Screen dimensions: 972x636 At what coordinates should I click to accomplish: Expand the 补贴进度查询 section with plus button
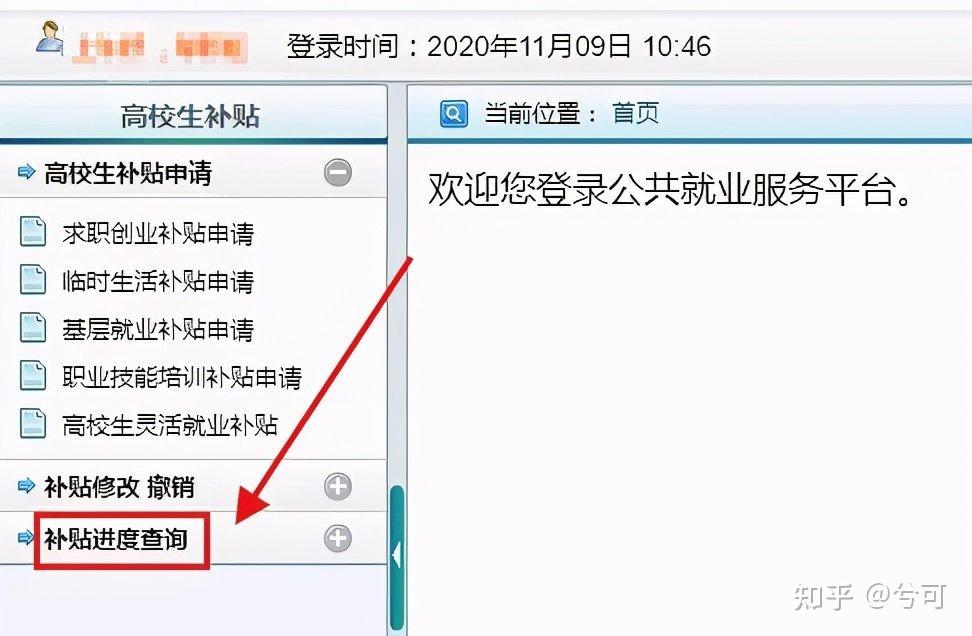pyautogui.click(x=338, y=538)
